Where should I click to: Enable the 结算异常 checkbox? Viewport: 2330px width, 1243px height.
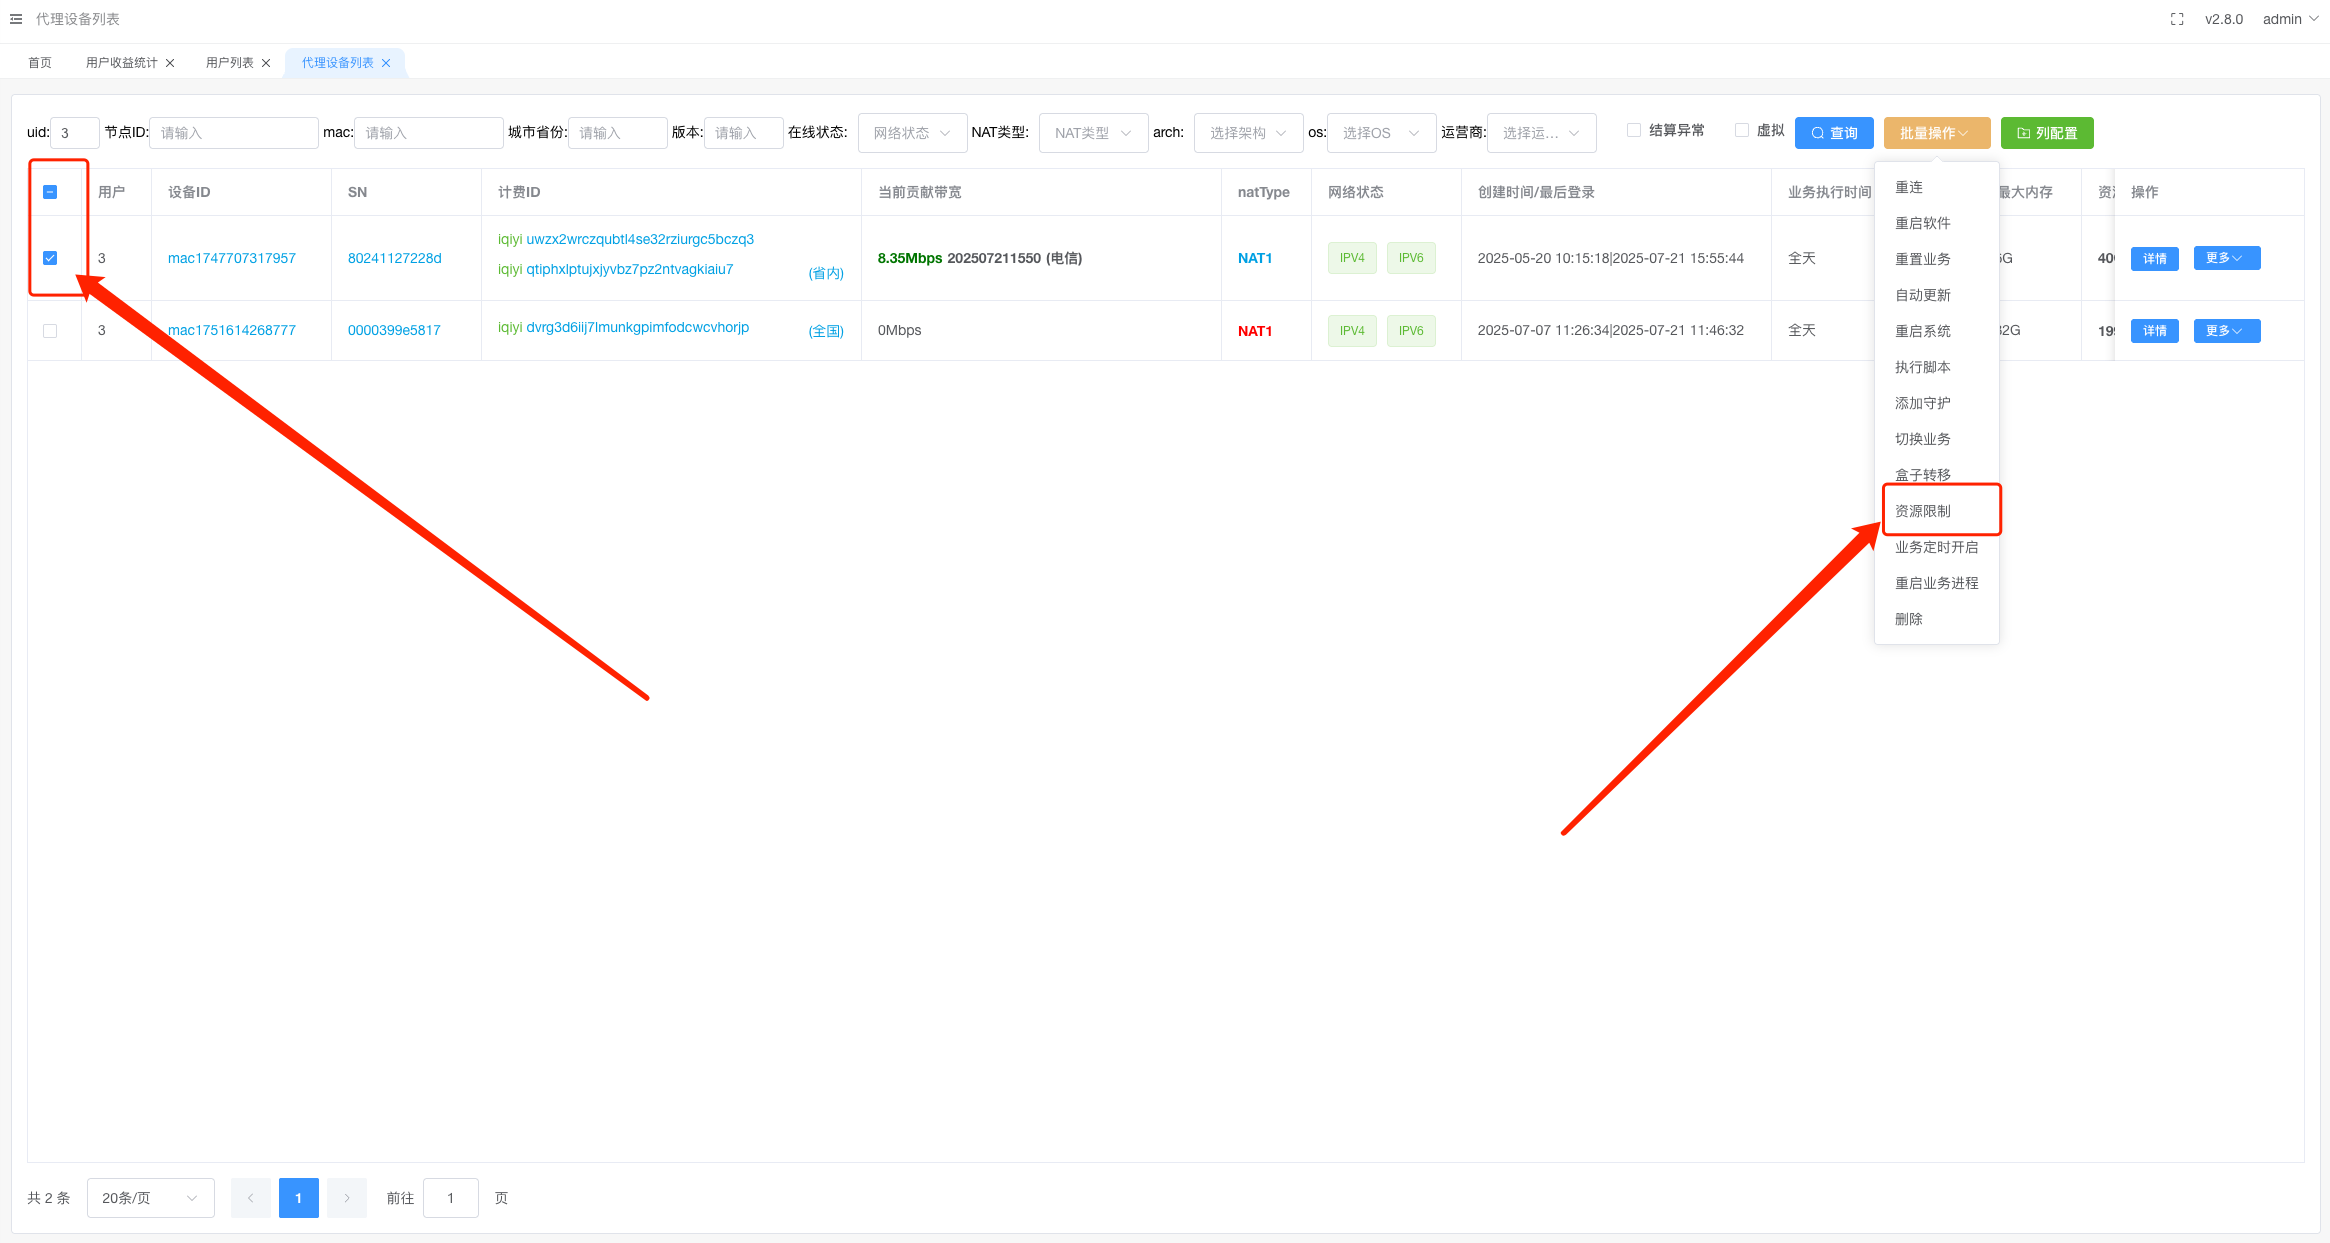[1634, 130]
